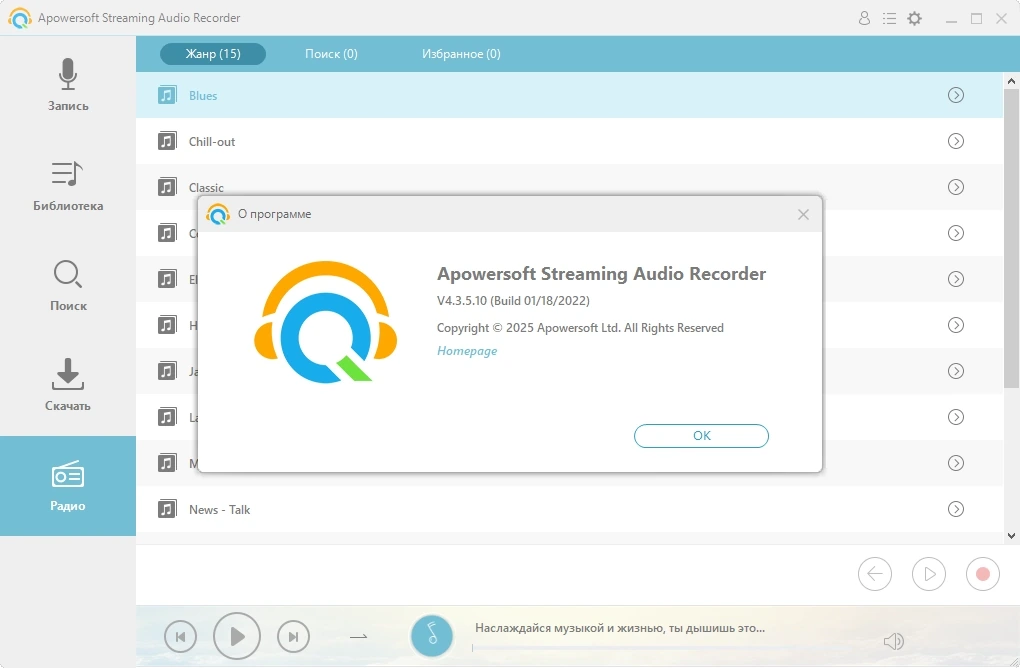Skip to the previous track
The height and width of the screenshot is (668, 1020).
180,637
